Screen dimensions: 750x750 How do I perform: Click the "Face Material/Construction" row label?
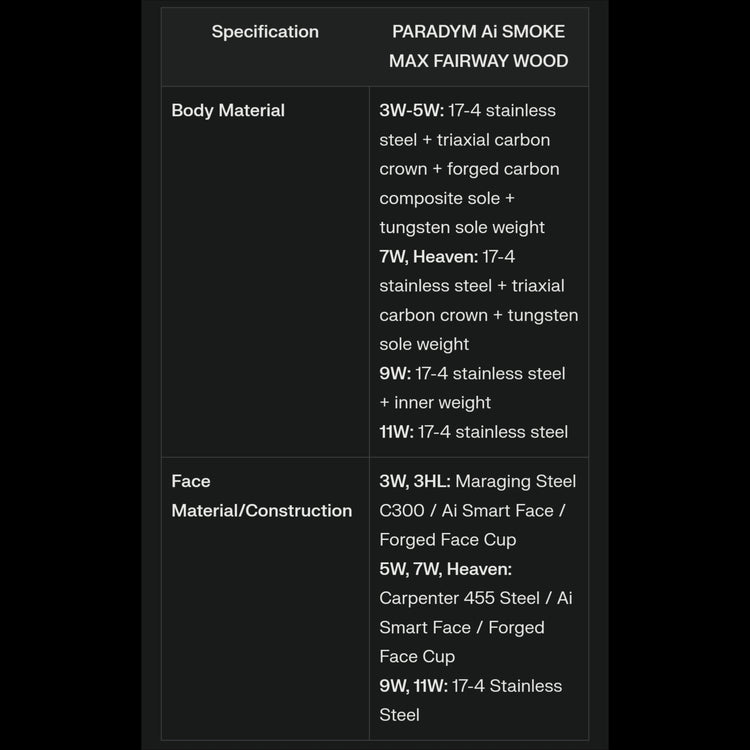click(x=261, y=496)
